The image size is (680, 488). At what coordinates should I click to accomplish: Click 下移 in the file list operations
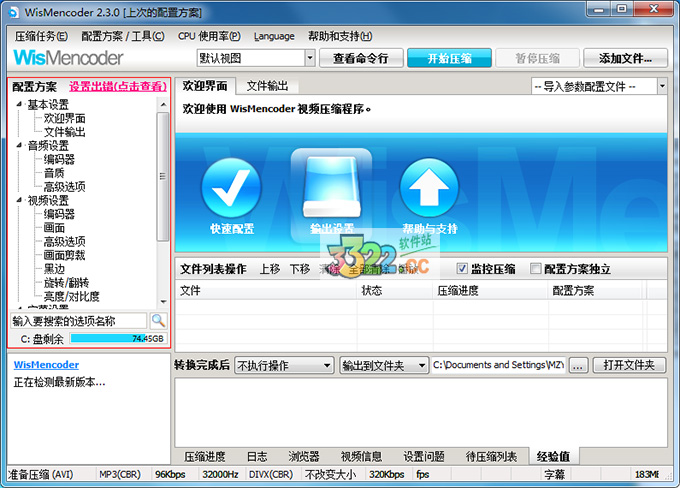(x=300, y=269)
